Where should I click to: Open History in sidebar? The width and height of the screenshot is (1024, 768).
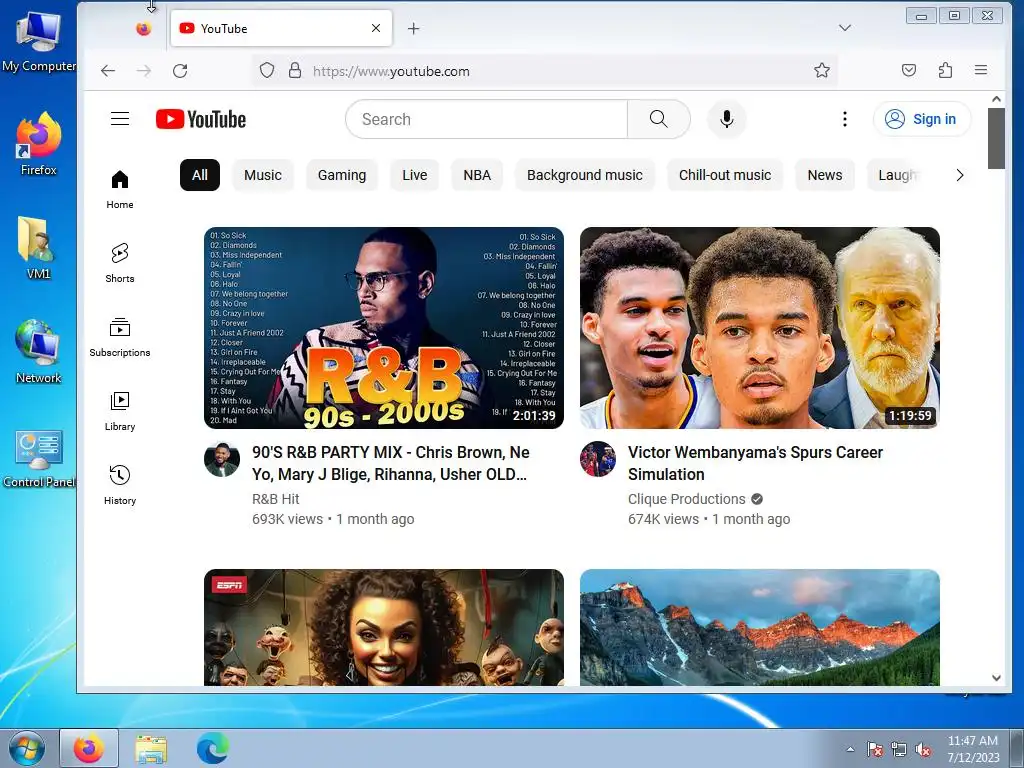coord(120,485)
